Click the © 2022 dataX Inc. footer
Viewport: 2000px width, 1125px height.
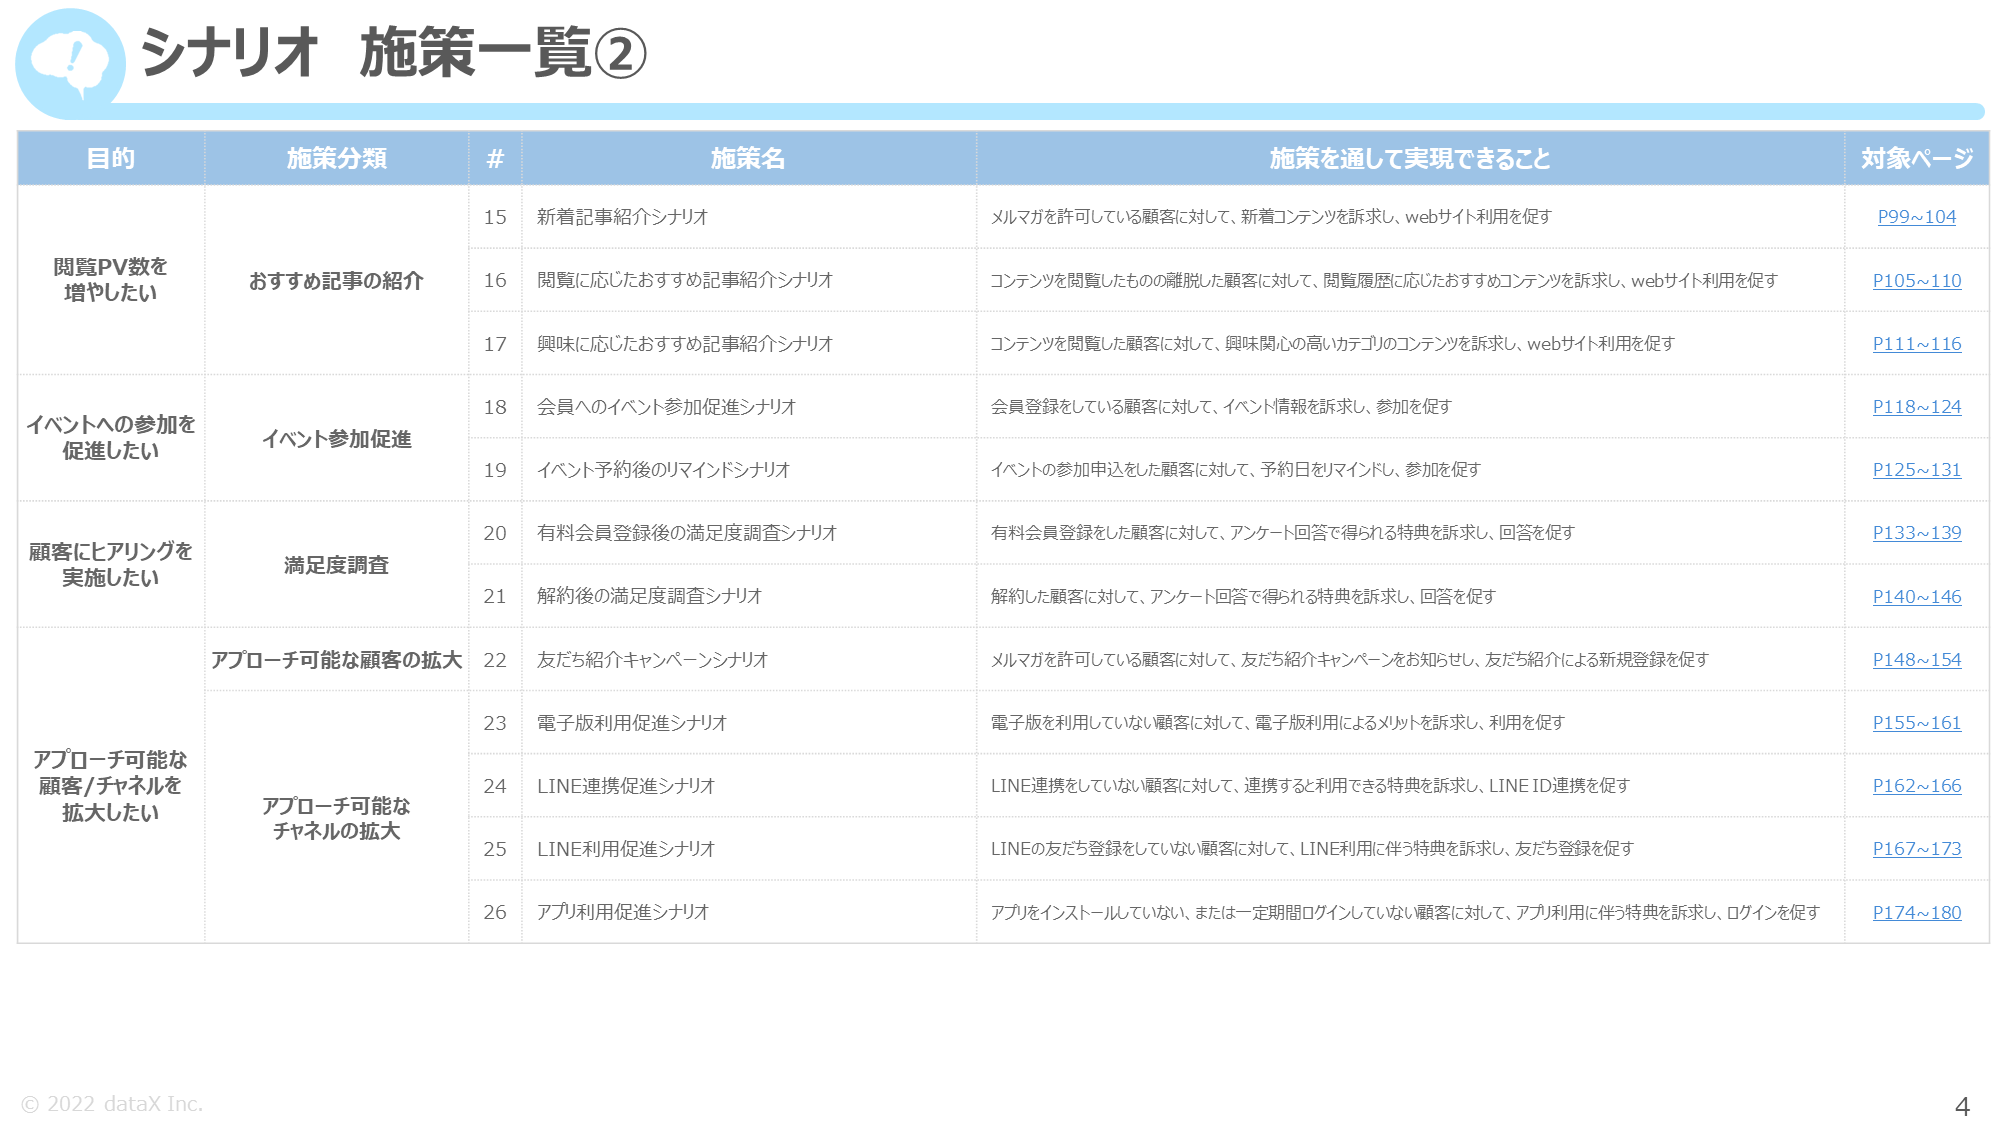coord(112,1104)
